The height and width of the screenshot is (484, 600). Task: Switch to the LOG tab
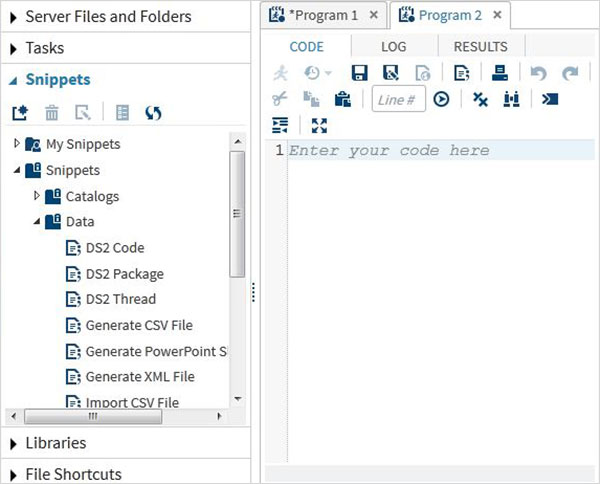click(394, 46)
